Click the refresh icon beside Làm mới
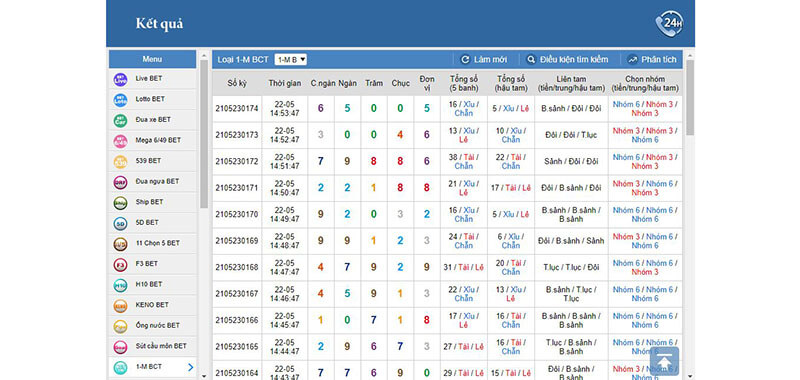 (465, 60)
